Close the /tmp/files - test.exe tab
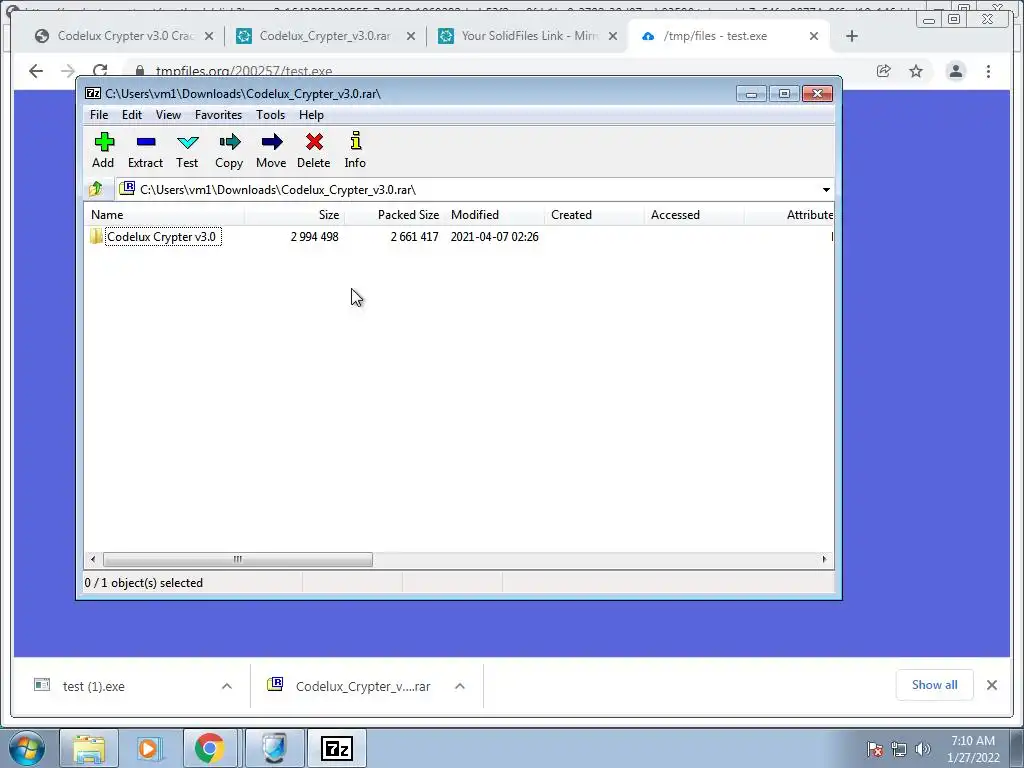Image resolution: width=1024 pixels, height=768 pixels. [x=814, y=36]
